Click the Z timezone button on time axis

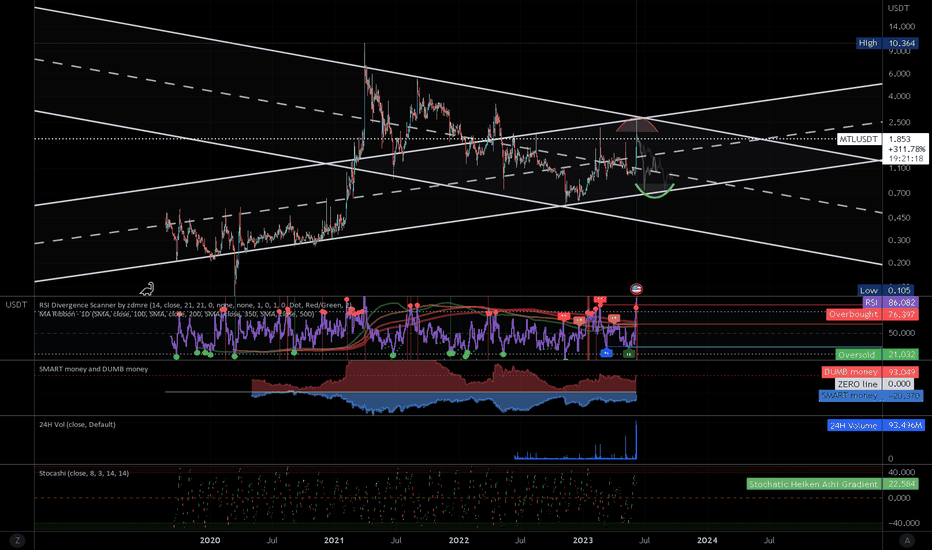17,540
